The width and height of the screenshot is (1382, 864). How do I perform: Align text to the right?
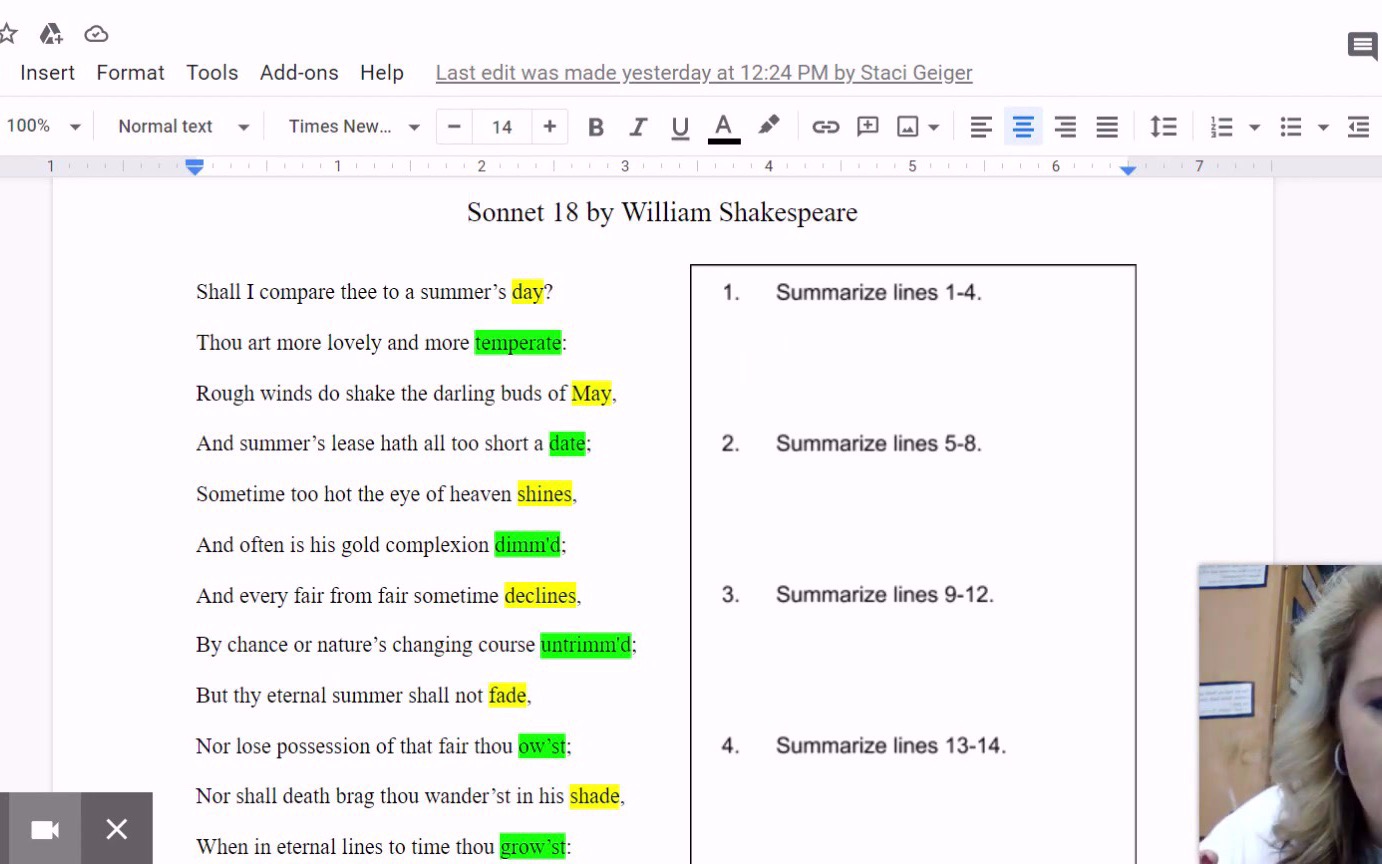point(1065,127)
